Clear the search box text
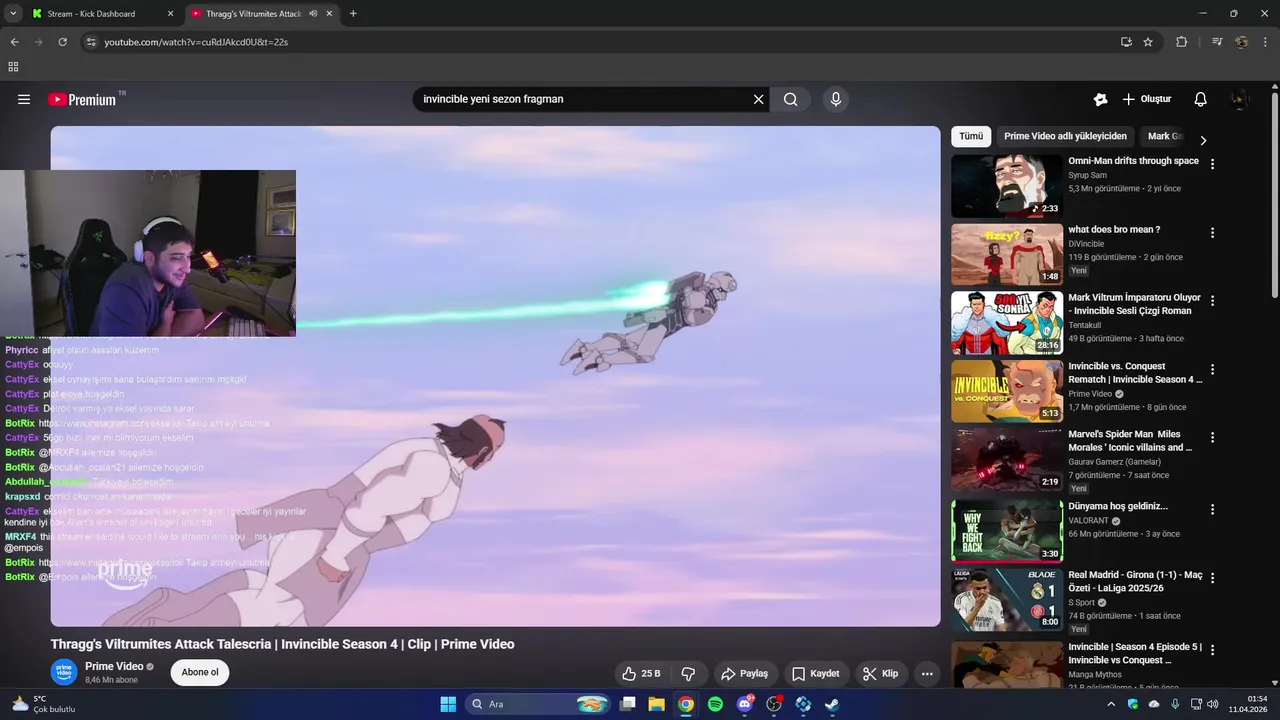The image size is (1280, 720). point(758,99)
